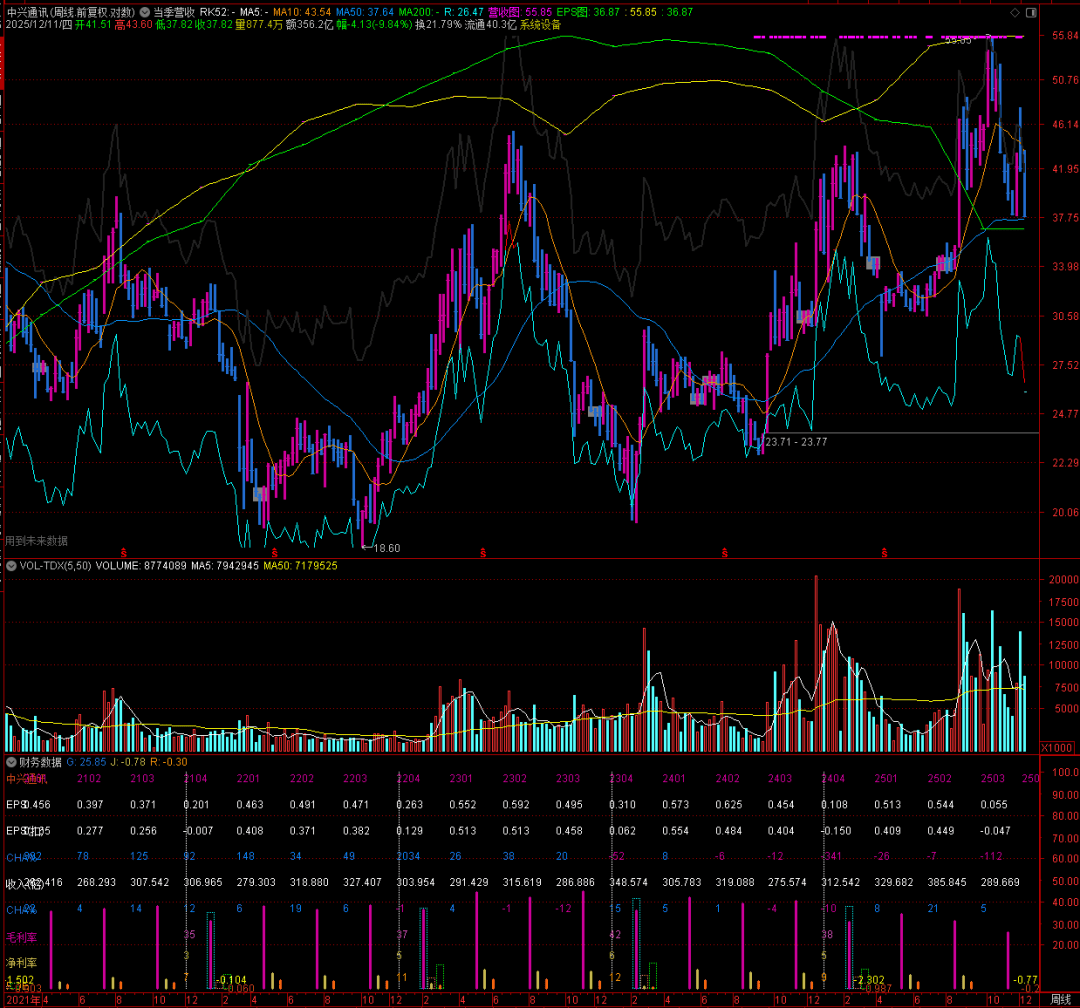Click the 18.60 low price marker
1080x1008 pixels.
pyautogui.click(x=385, y=548)
